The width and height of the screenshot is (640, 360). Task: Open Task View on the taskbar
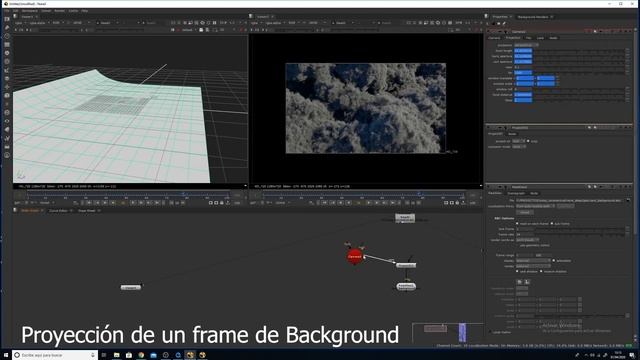(x=104, y=355)
